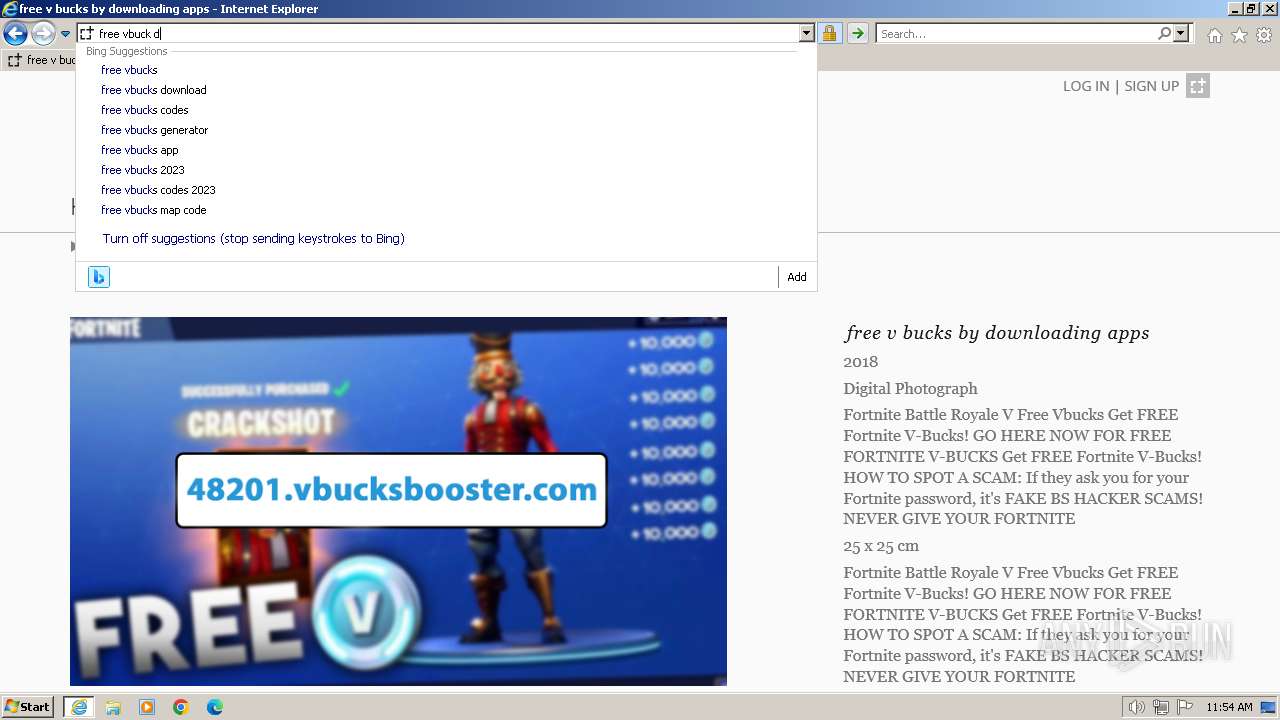1280x720 pixels.
Task: Select suggestion 'free vbucks'
Action: [x=129, y=70]
